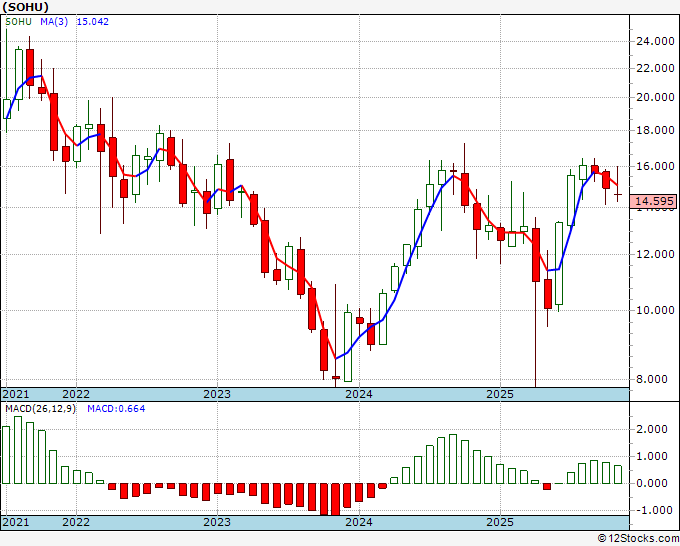This screenshot has height=546, width=680.
Task: Open the 12Stocks.com copyright link
Action: 638,539
